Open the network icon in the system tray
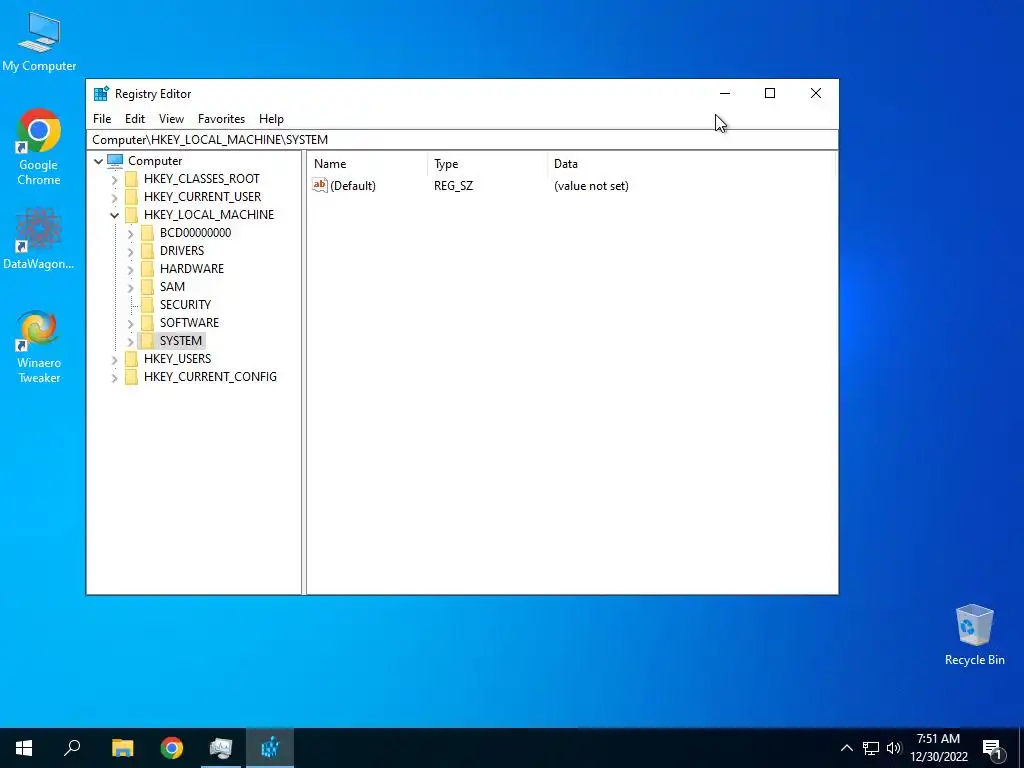The width and height of the screenshot is (1024, 768). coord(871,748)
